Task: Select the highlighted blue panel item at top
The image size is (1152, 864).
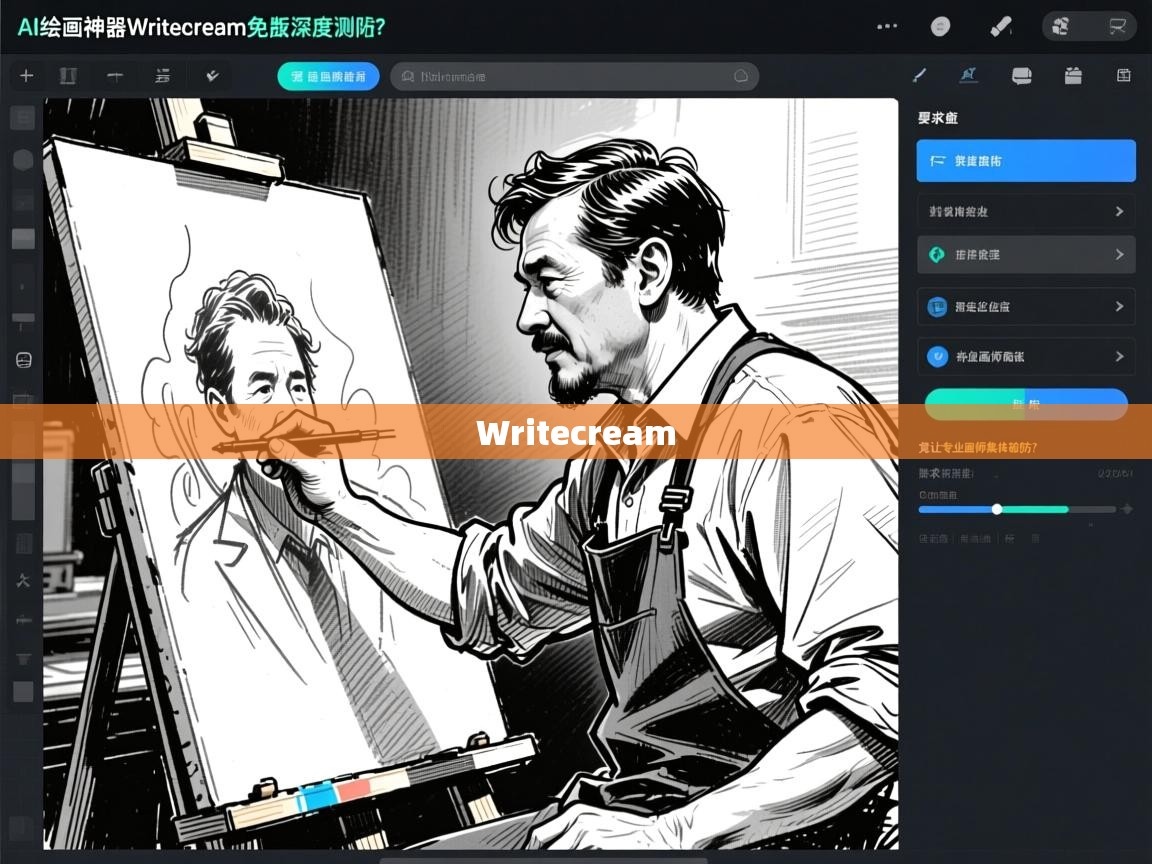Action: (1025, 161)
